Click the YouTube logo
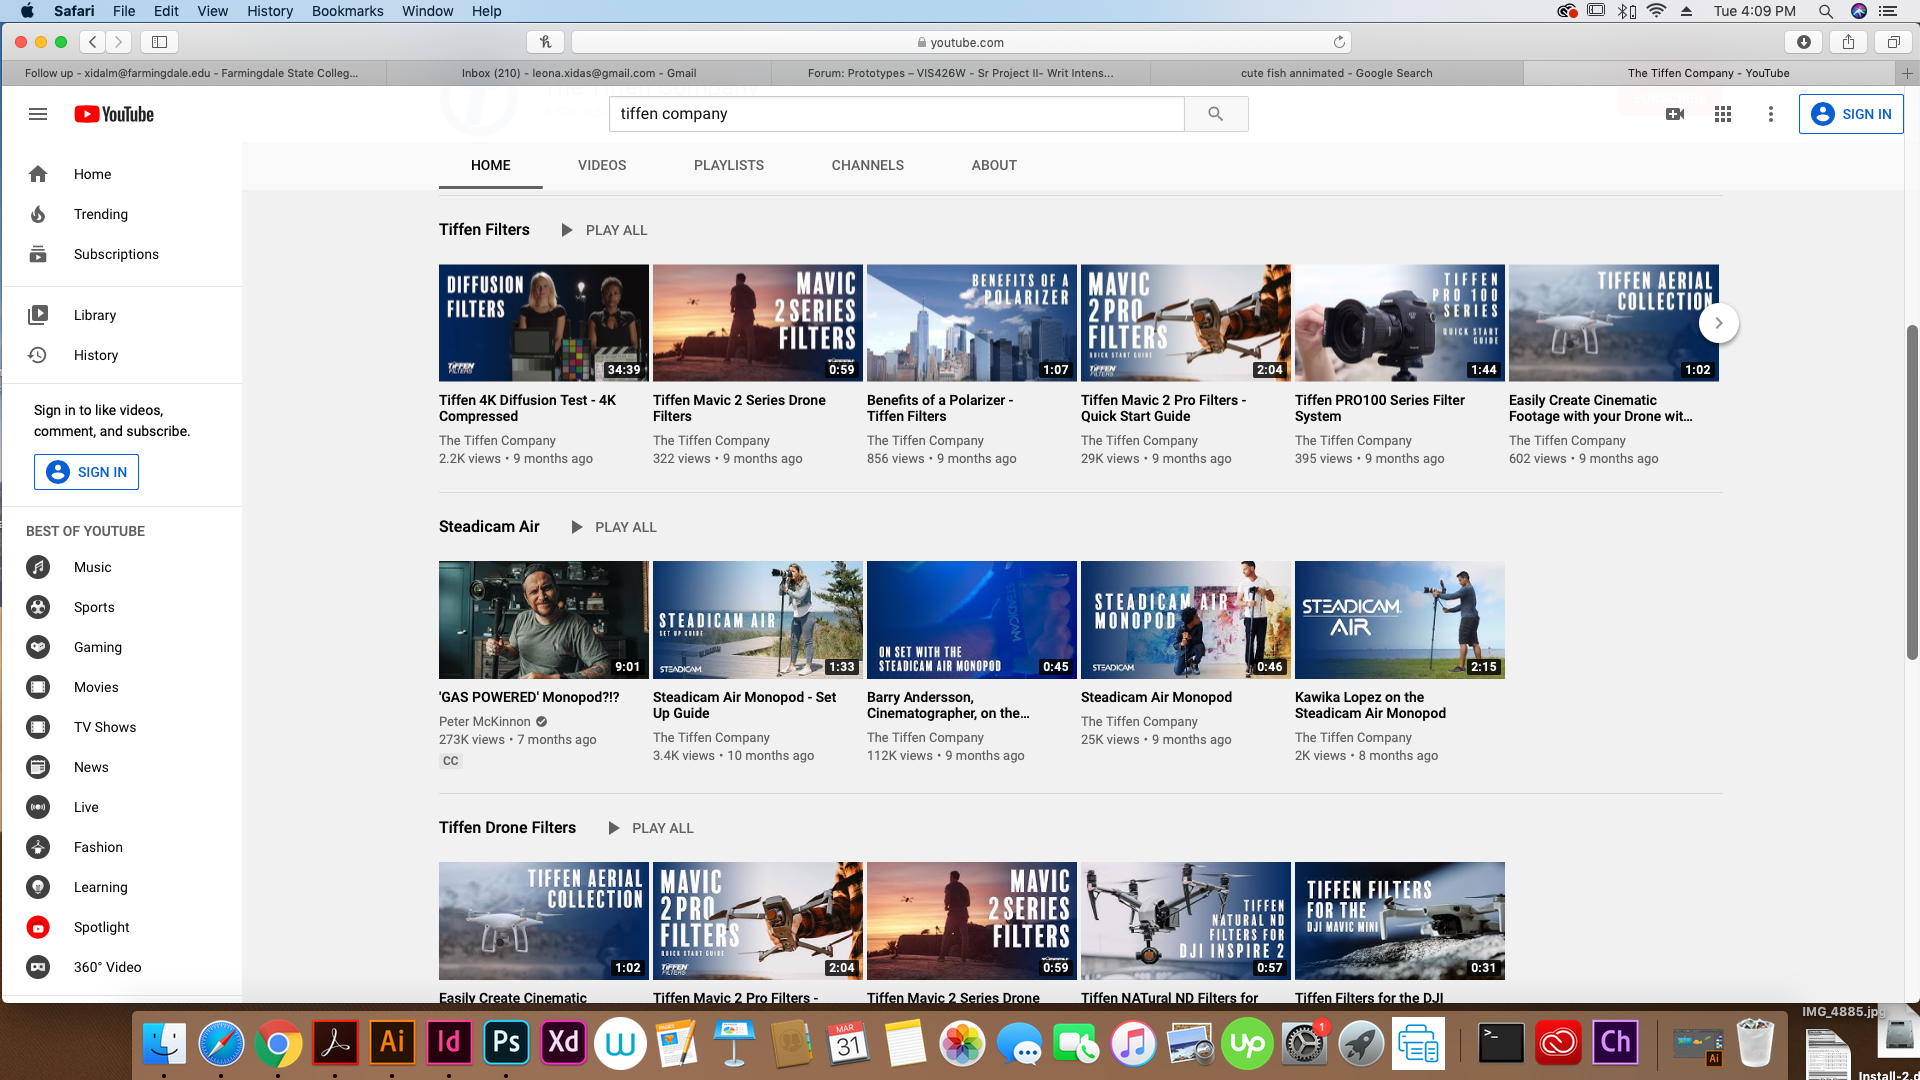This screenshot has width=1920, height=1080. [x=114, y=114]
